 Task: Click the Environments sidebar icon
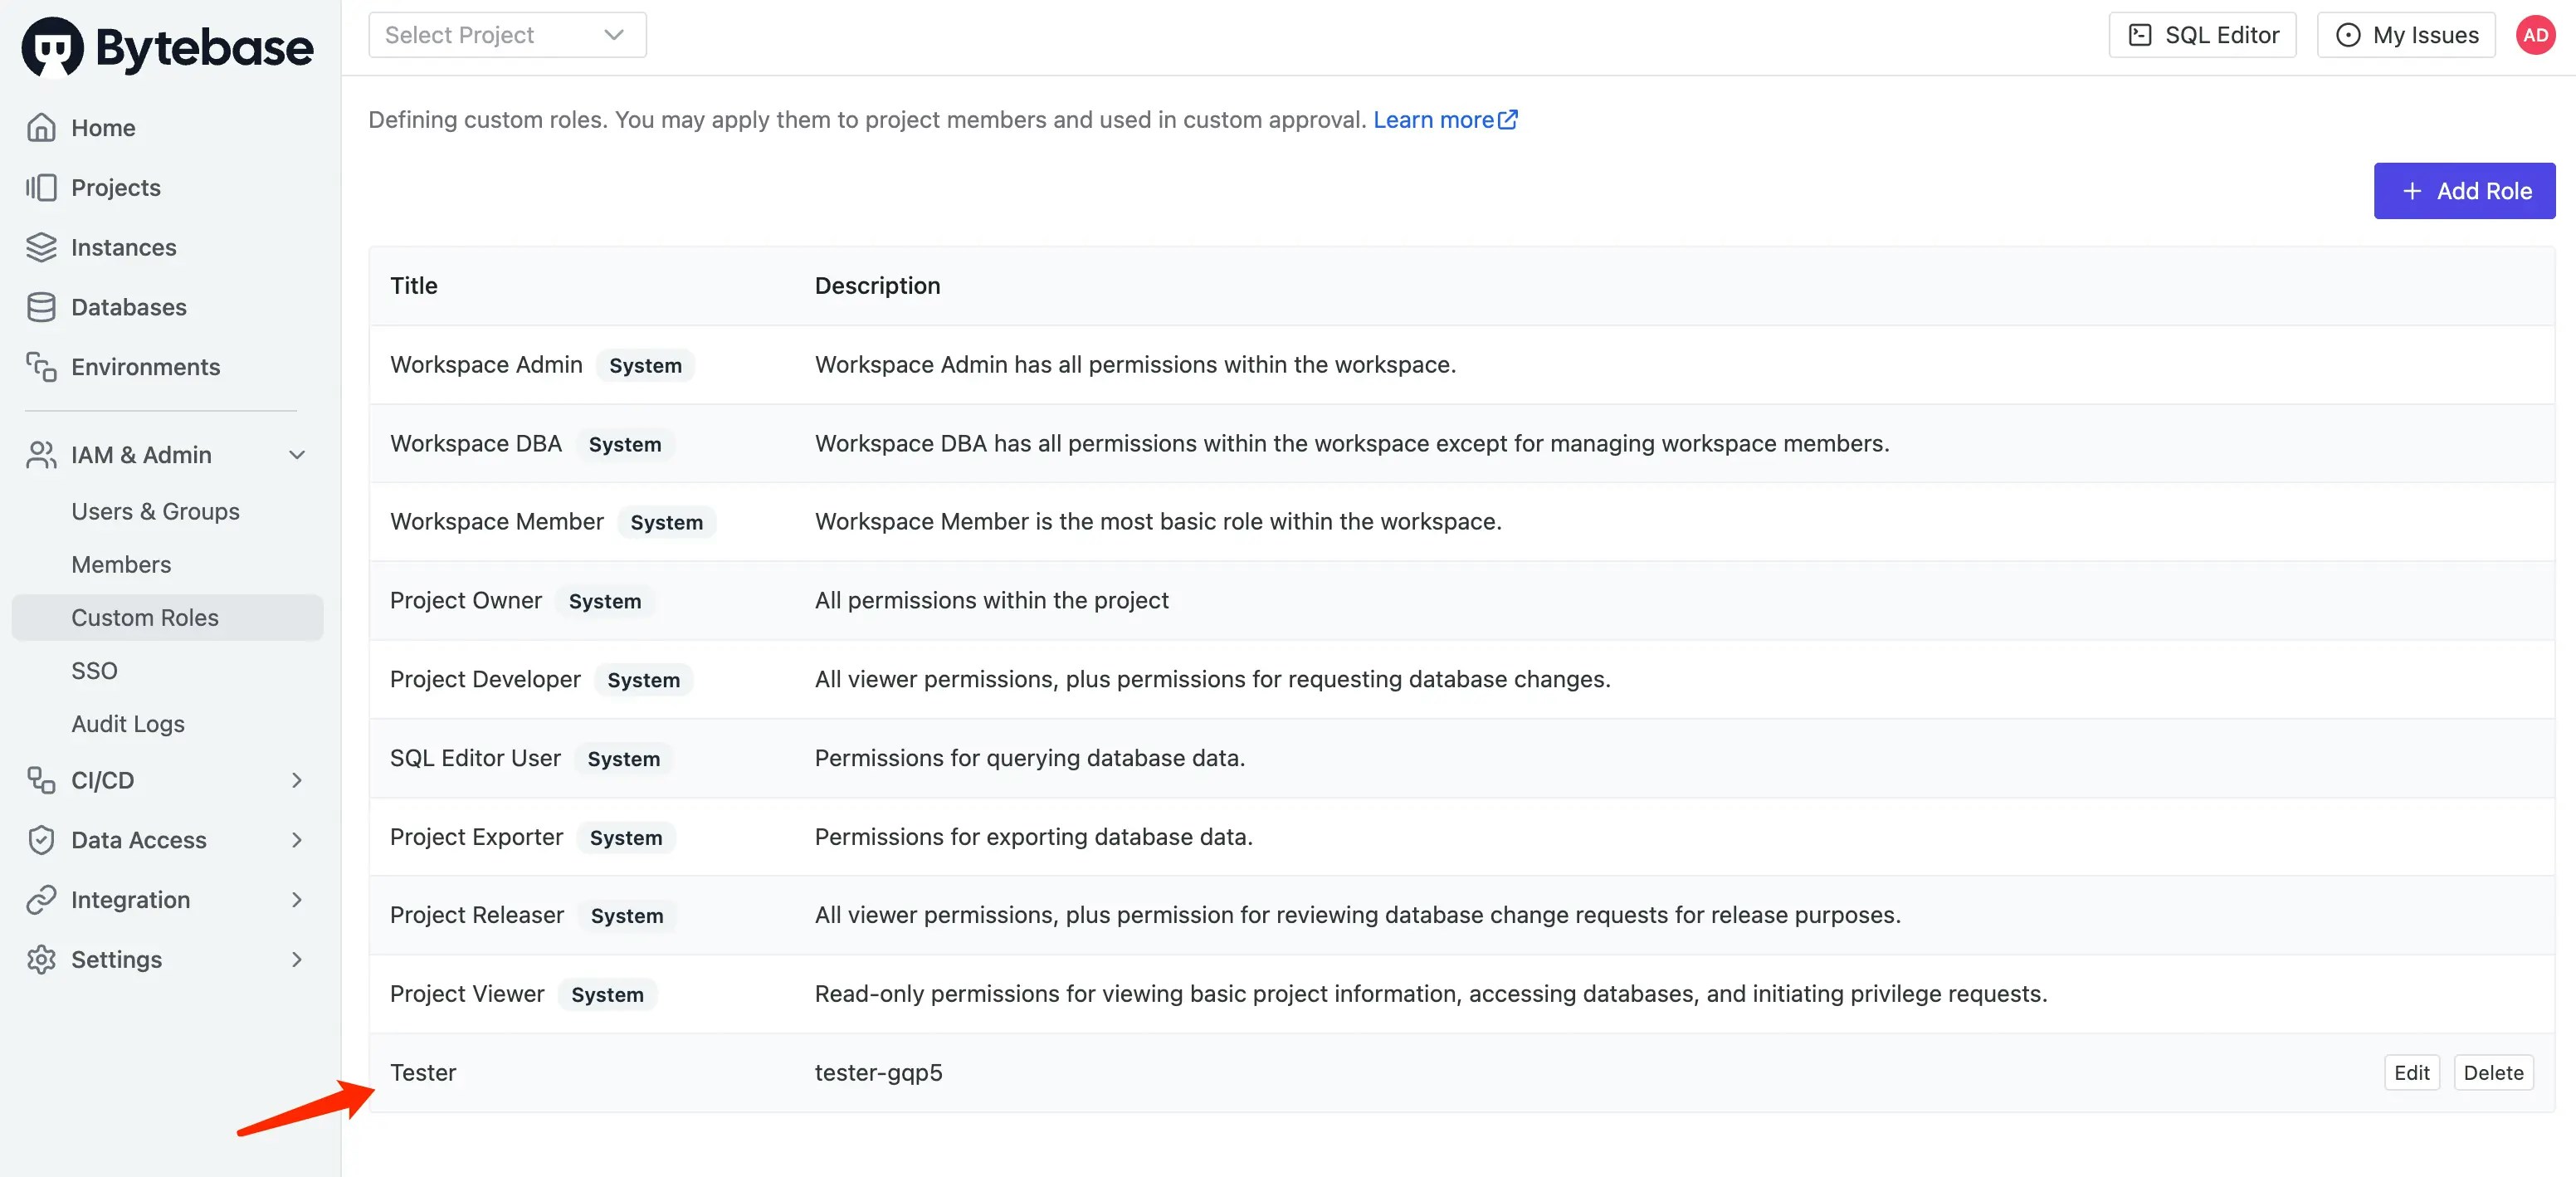coord(41,367)
